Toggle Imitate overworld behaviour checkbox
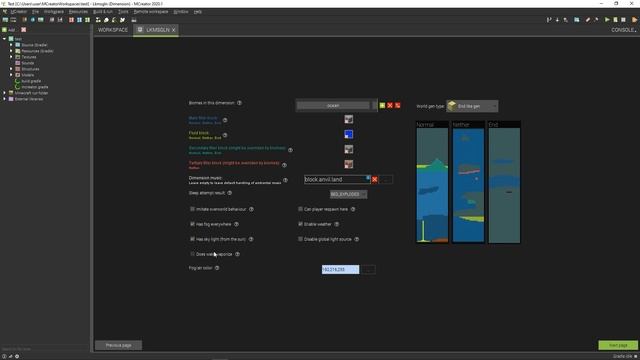This screenshot has width=640, height=360. pos(192,209)
